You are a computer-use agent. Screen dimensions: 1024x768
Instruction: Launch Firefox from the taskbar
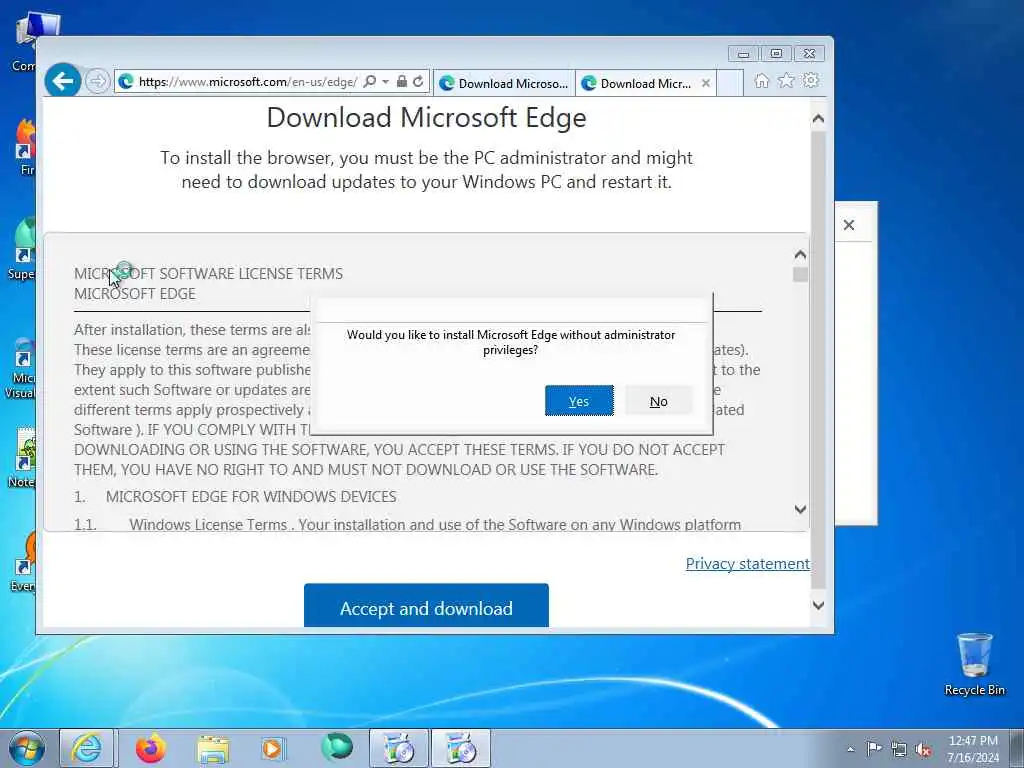[151, 748]
